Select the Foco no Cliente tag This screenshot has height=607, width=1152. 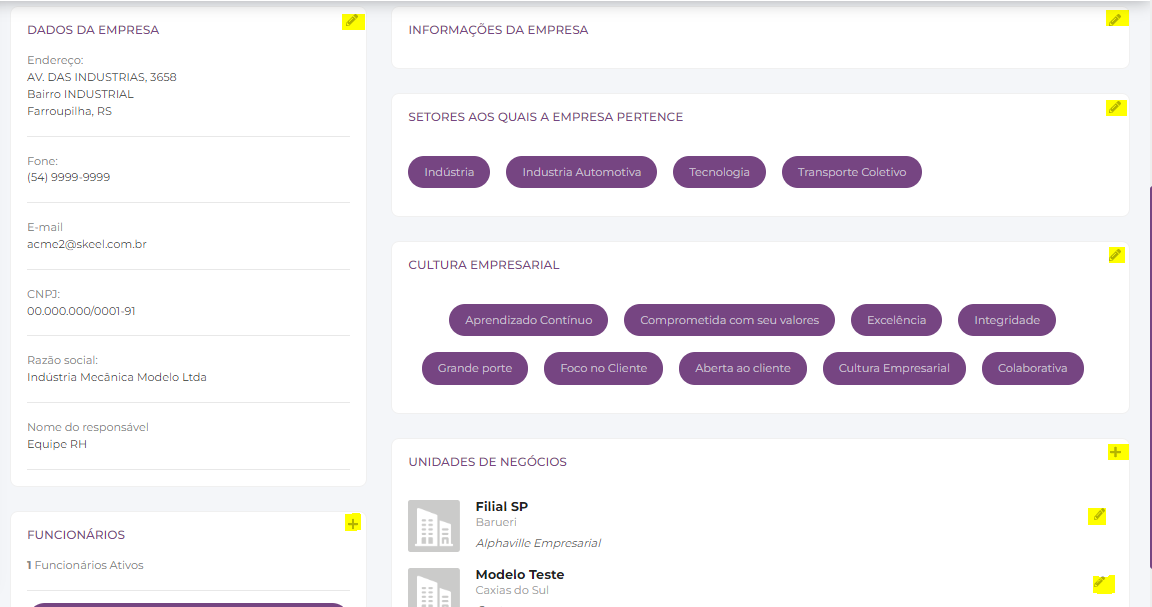(603, 368)
